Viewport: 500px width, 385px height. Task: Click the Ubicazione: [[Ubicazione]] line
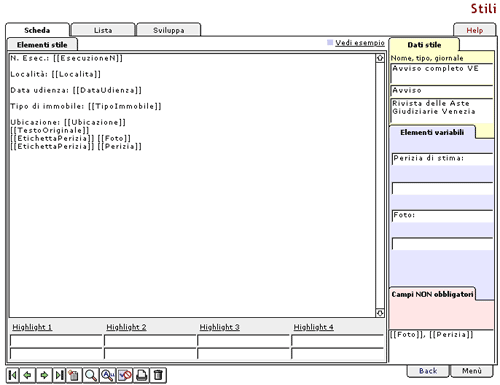68,122
